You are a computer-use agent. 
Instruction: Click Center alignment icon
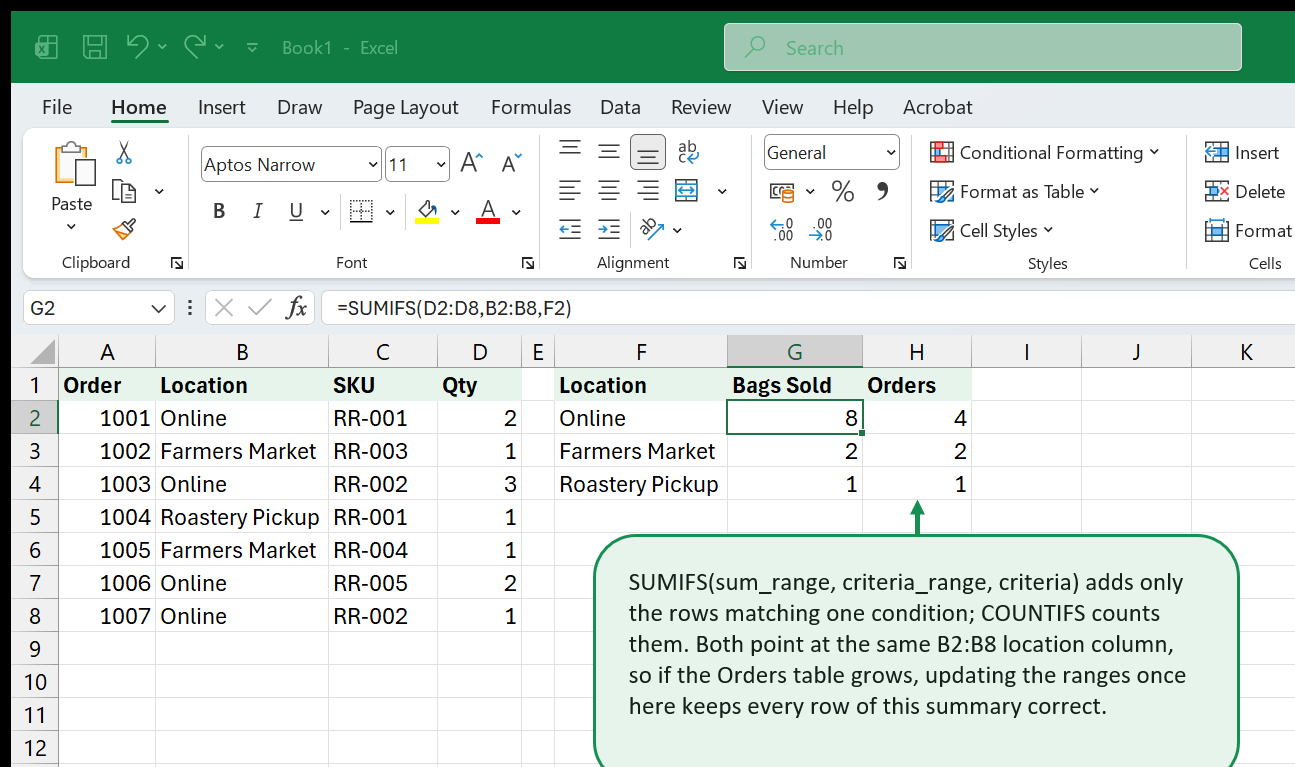(609, 190)
